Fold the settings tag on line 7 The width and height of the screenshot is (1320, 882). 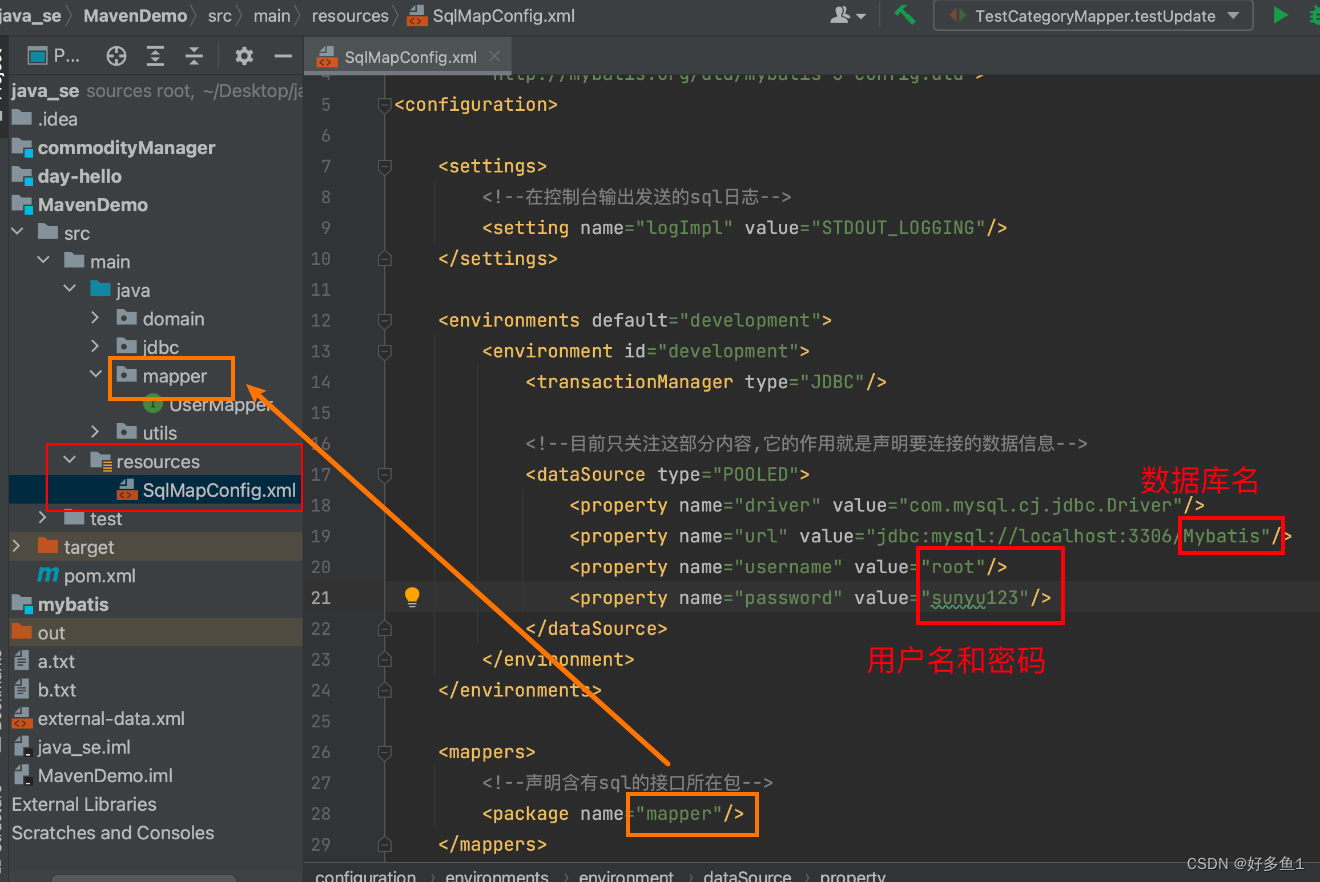[x=385, y=166]
